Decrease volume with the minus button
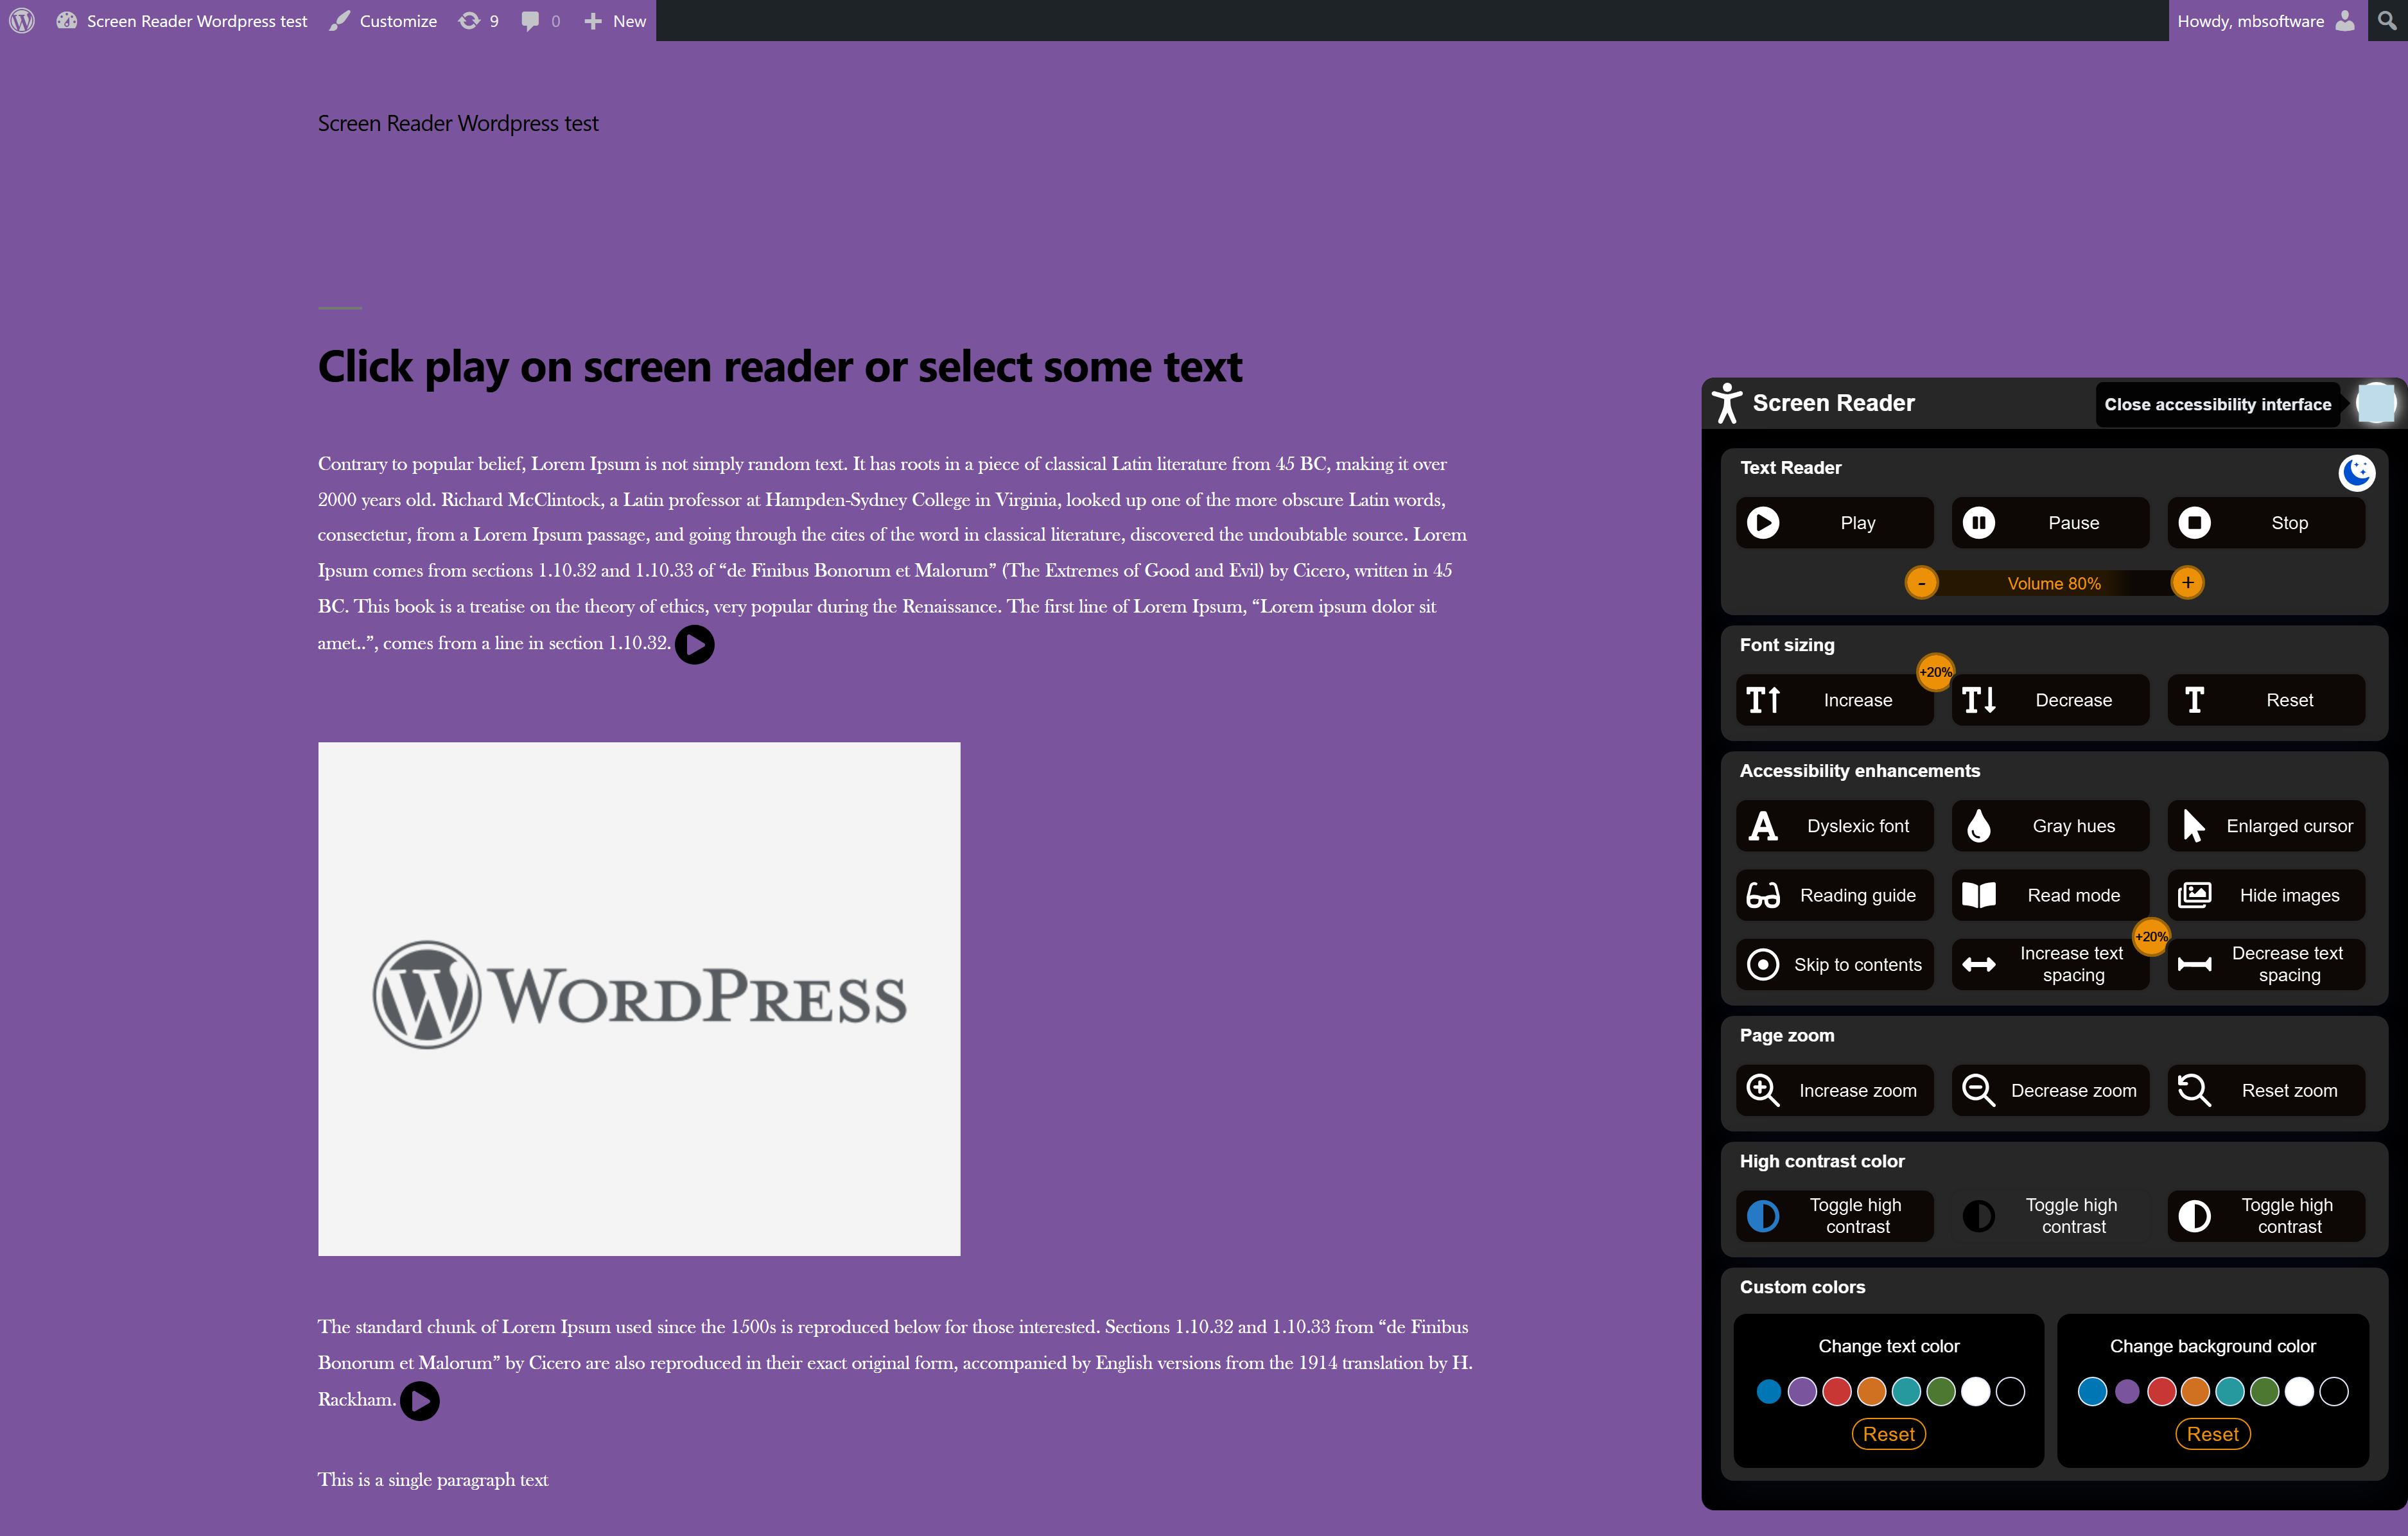The image size is (2408, 1536). [1921, 583]
